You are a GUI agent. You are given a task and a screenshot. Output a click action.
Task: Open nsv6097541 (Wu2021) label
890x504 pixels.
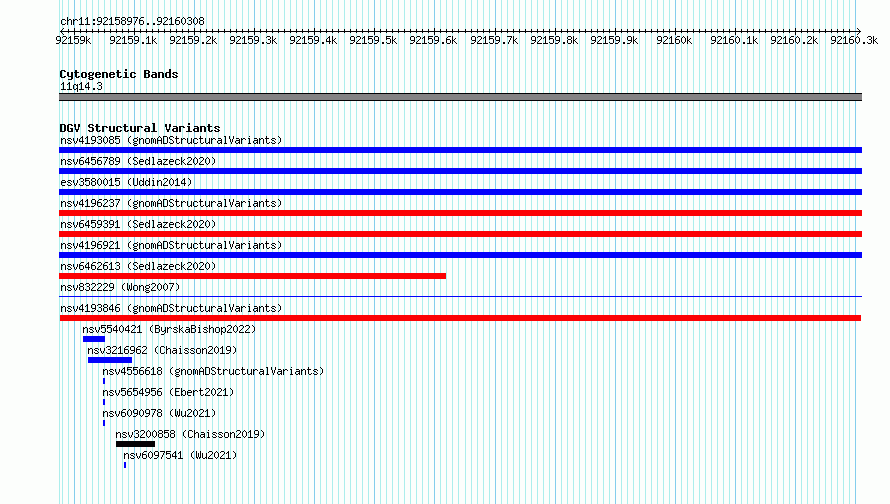point(180,455)
